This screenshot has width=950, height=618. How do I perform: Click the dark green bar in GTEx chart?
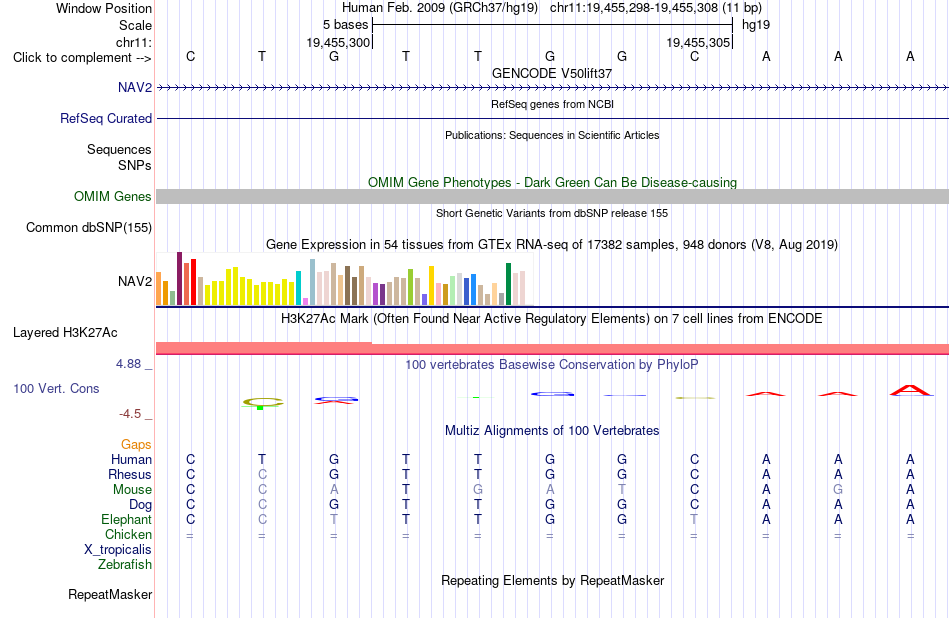tap(508, 284)
